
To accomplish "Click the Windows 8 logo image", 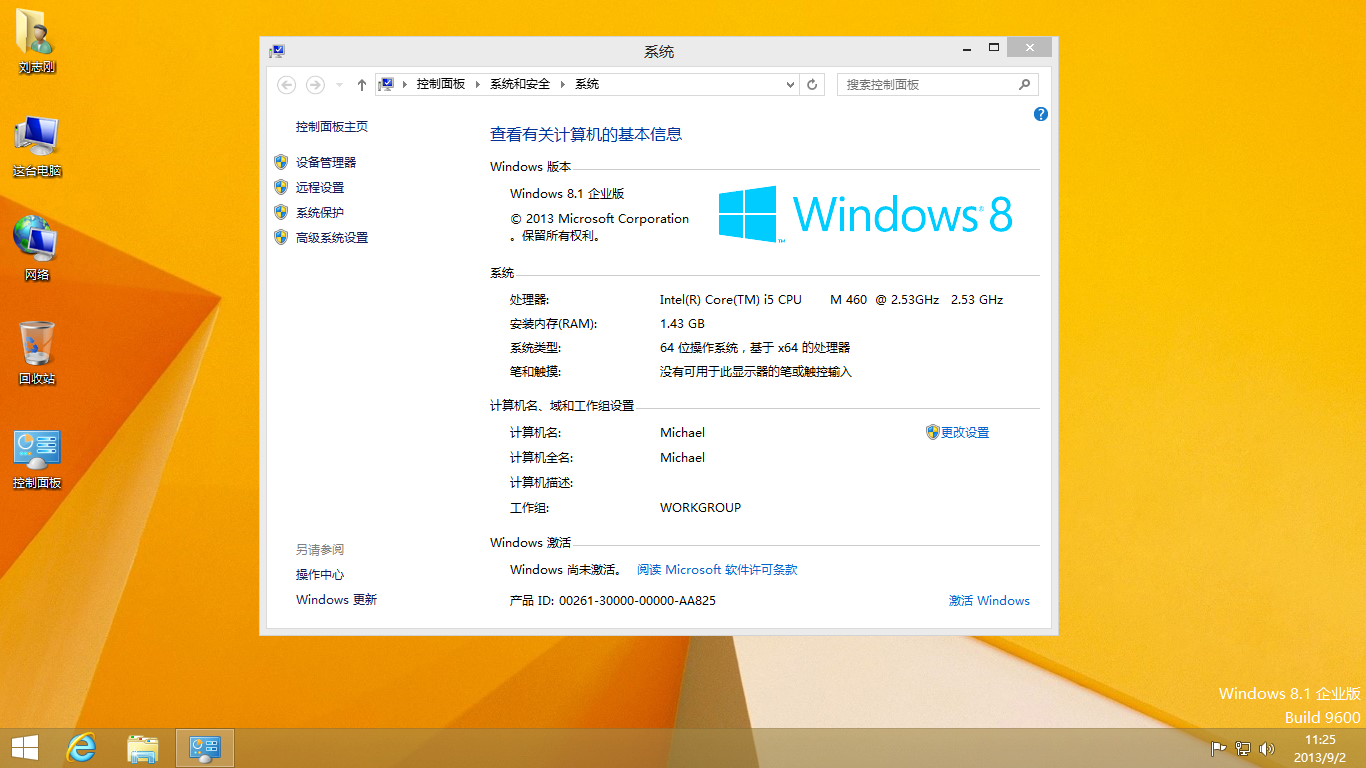I will point(865,214).
